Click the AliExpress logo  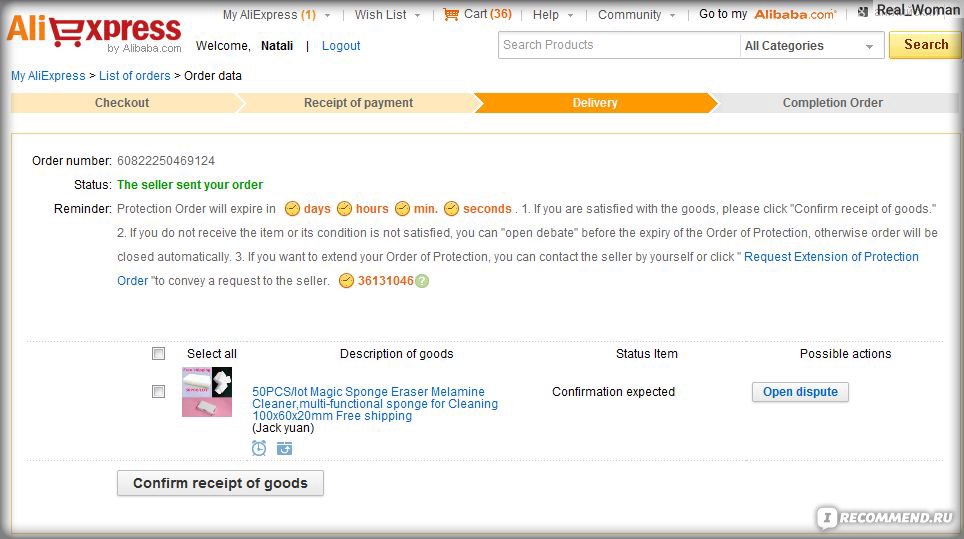94,32
